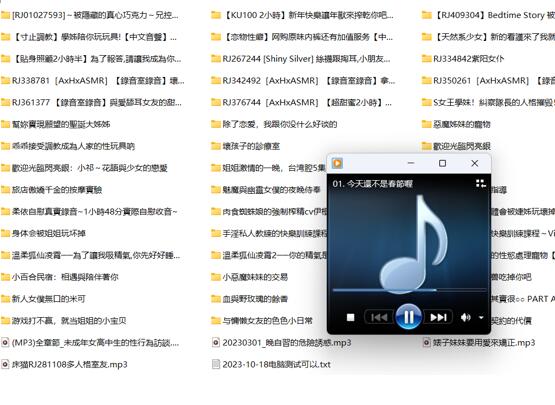Select the music note album art
555x405 pixels.
coord(414,244)
